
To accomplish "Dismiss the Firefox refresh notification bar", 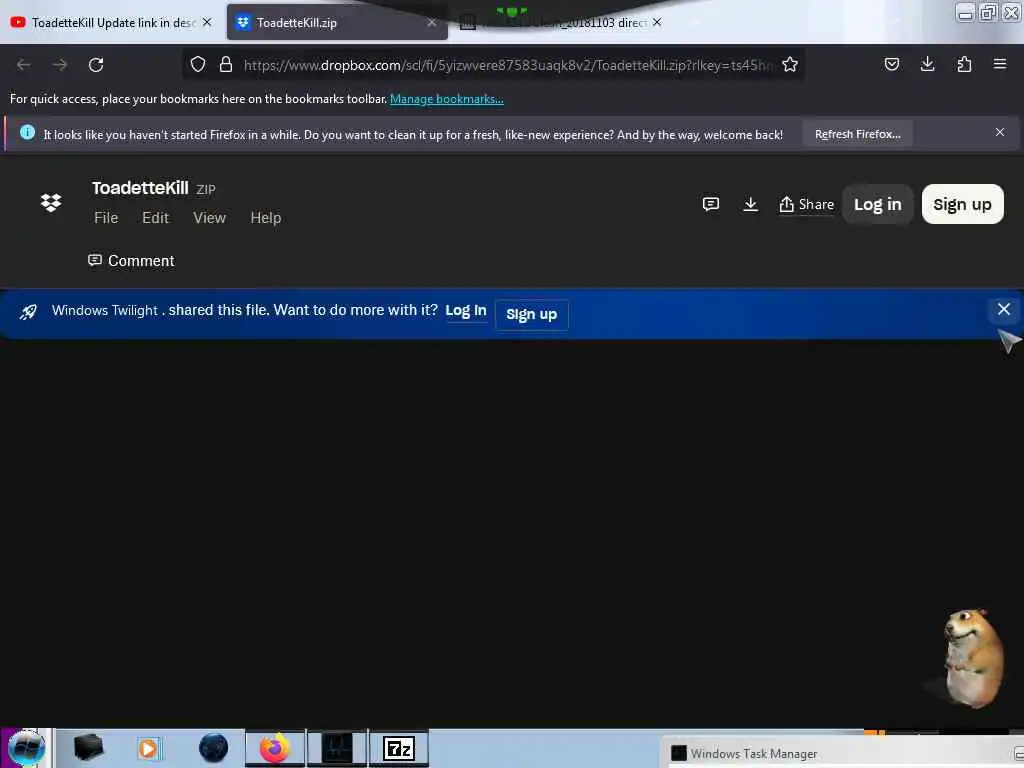I will 1000,132.
